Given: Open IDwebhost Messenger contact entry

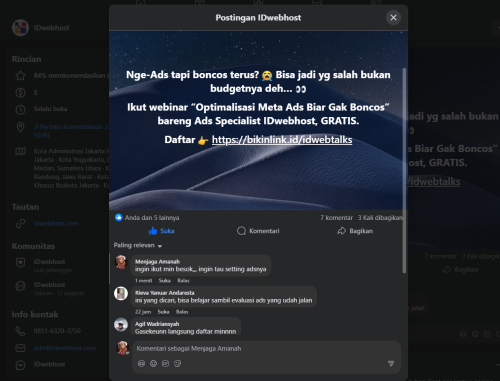Looking at the screenshot, I should click(x=49, y=365).
